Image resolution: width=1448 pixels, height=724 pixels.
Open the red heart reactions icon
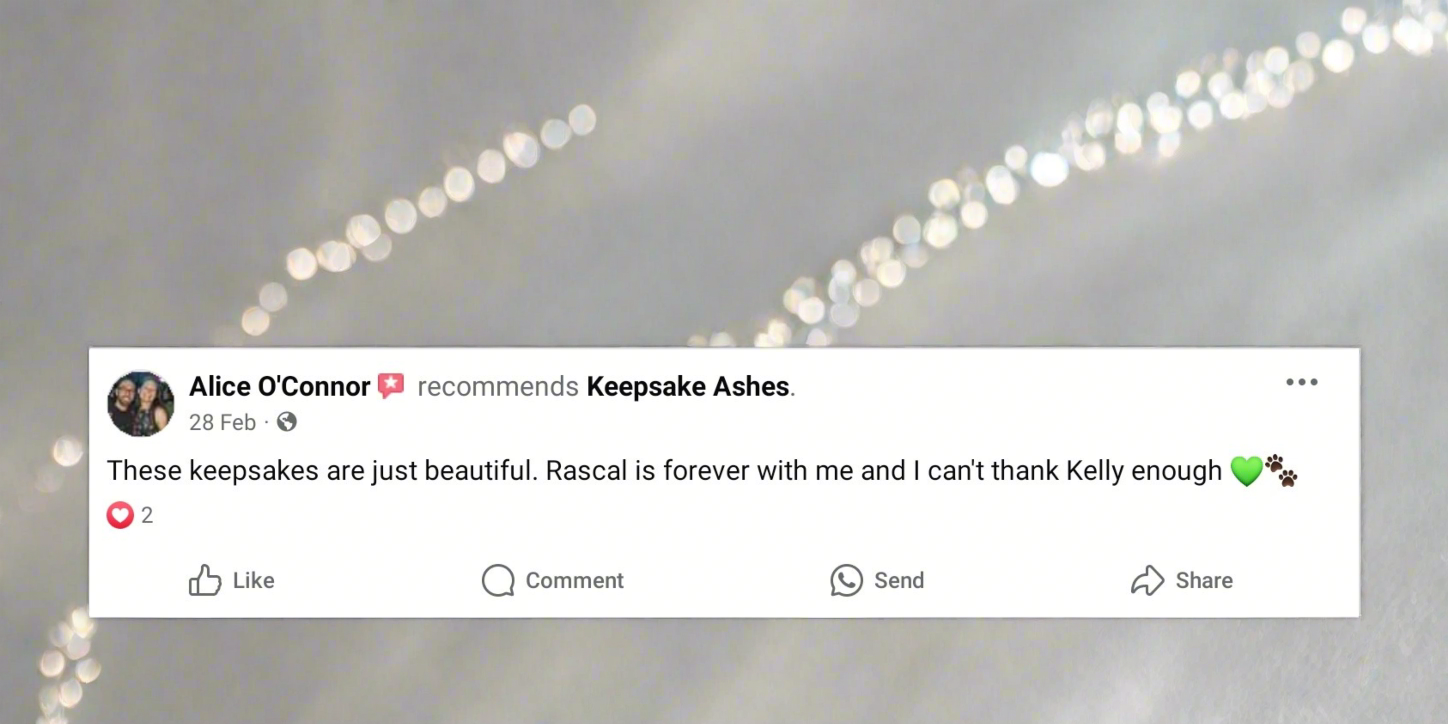(120, 515)
